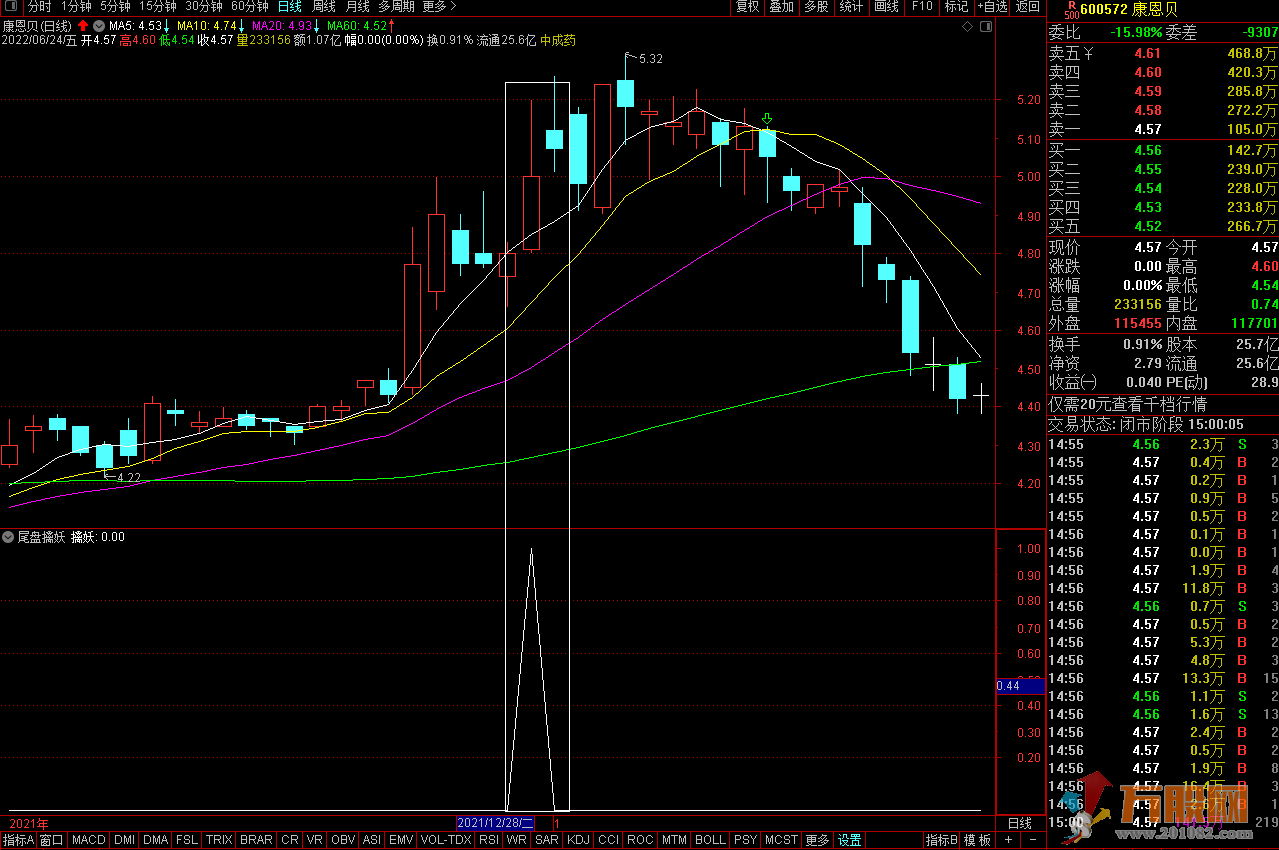This screenshot has width=1279, height=850.
Task: Expand 更多 indicators in bottom bar
Action: coord(818,840)
